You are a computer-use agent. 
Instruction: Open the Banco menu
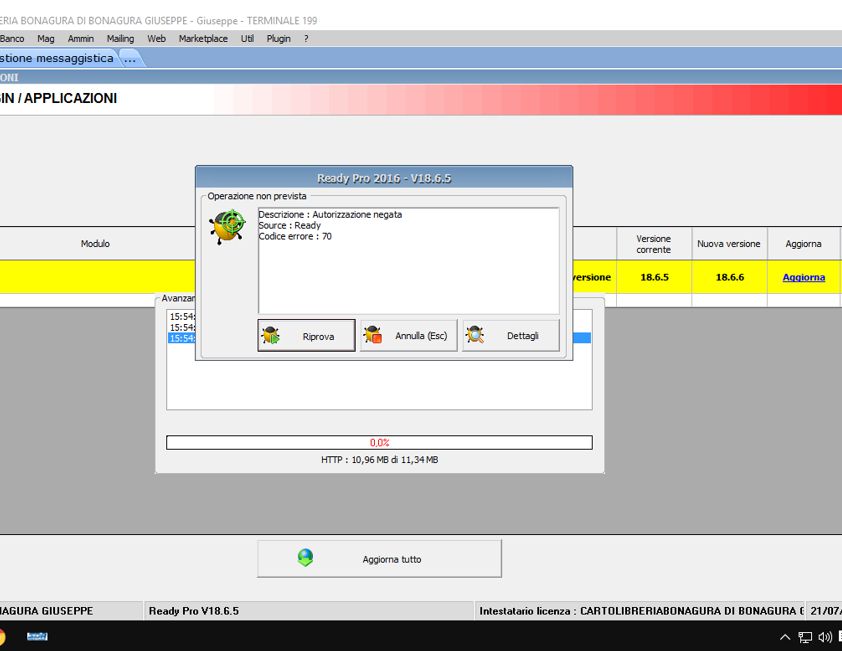click(12, 39)
